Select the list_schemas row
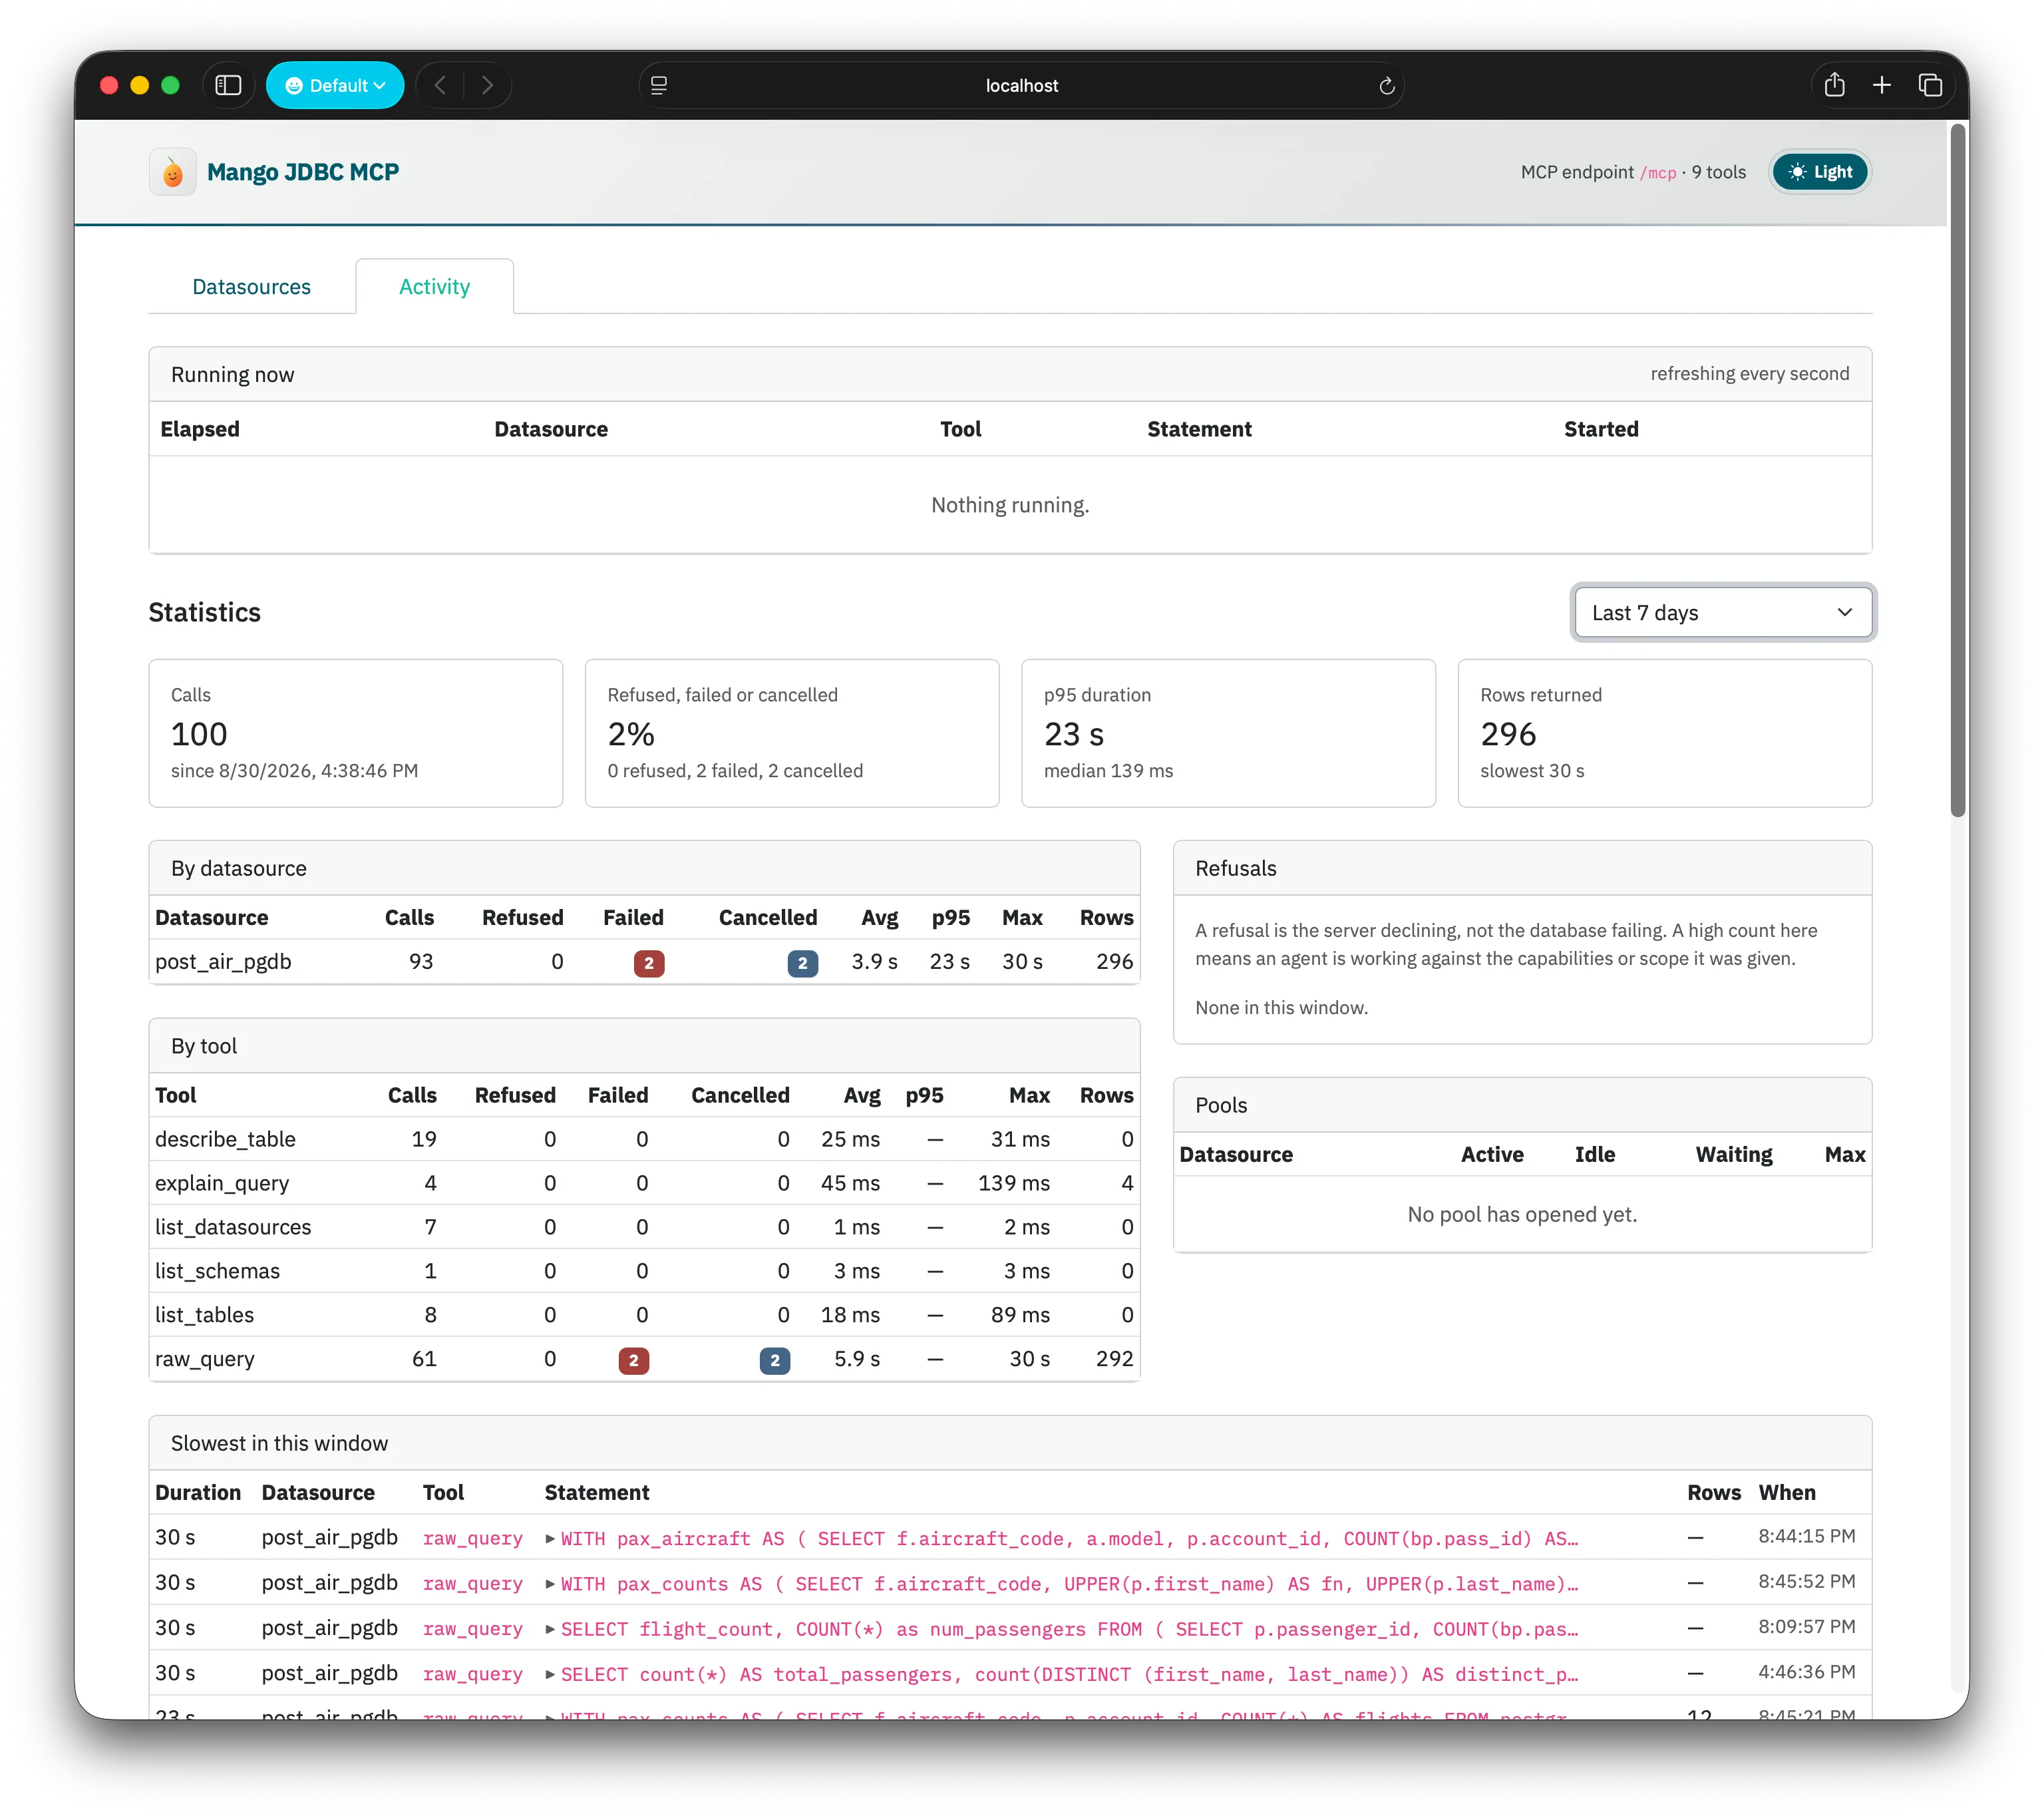The image size is (2044, 1818). click(645, 1271)
